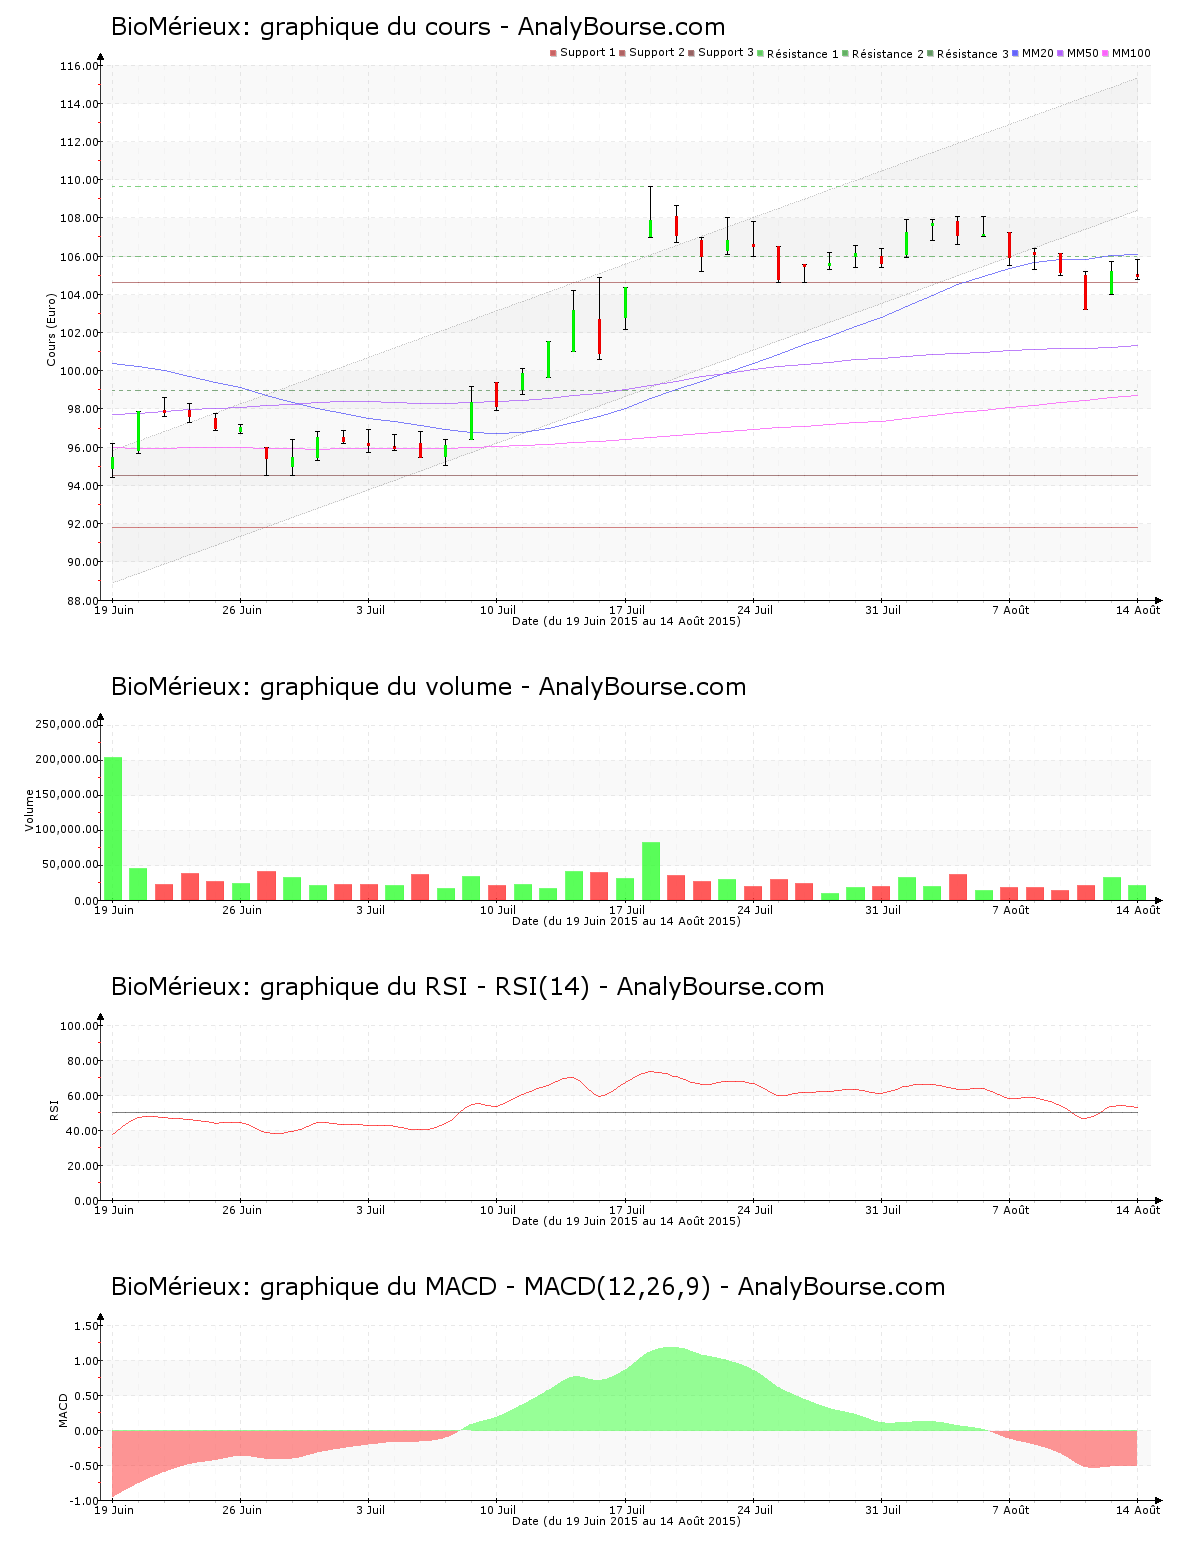Viewport: 1200px width, 1550px height.
Task: Click the blue MM20 legend color square
Action: [x=1017, y=53]
